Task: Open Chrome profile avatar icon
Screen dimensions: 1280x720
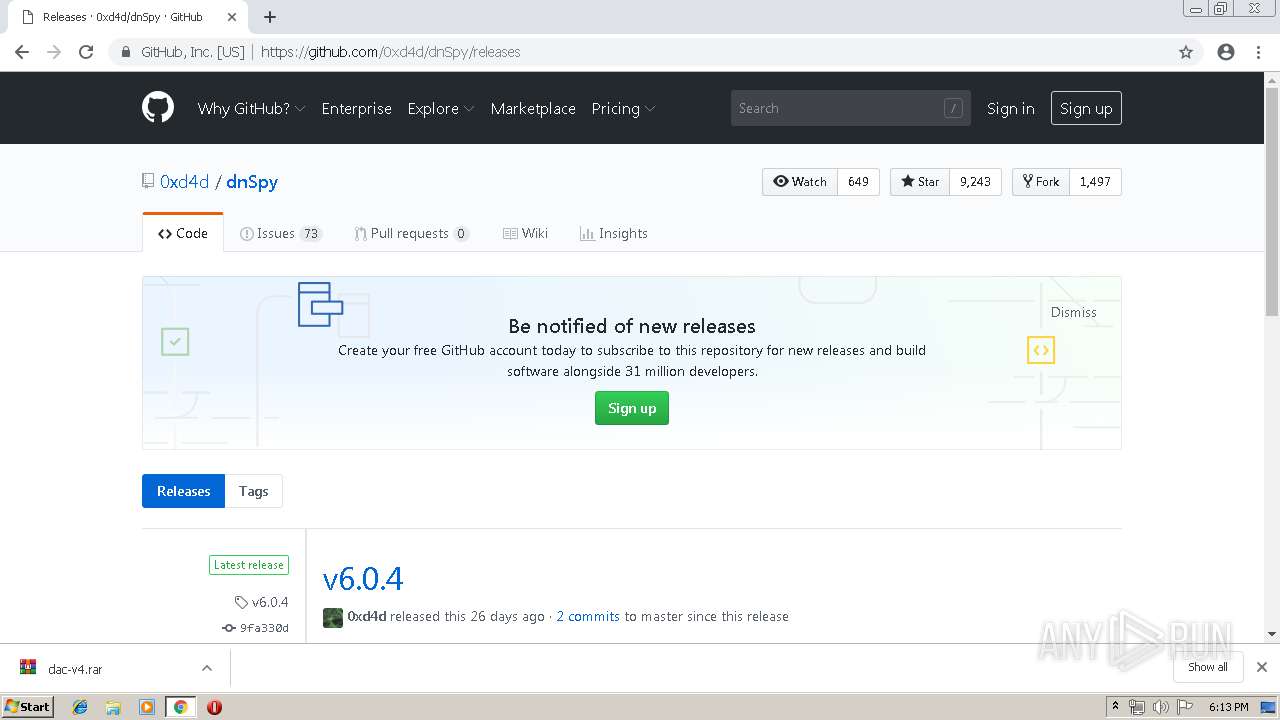Action: point(1226,52)
